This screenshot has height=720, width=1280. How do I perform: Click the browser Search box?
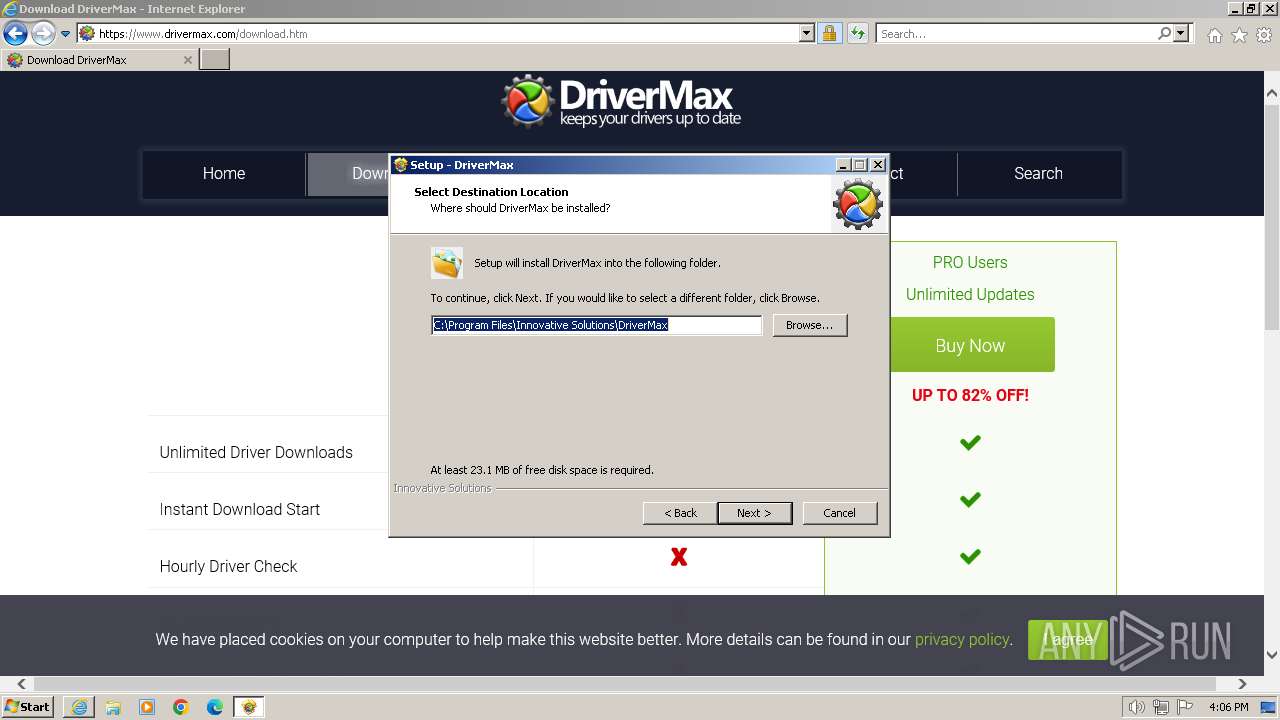(x=1016, y=34)
